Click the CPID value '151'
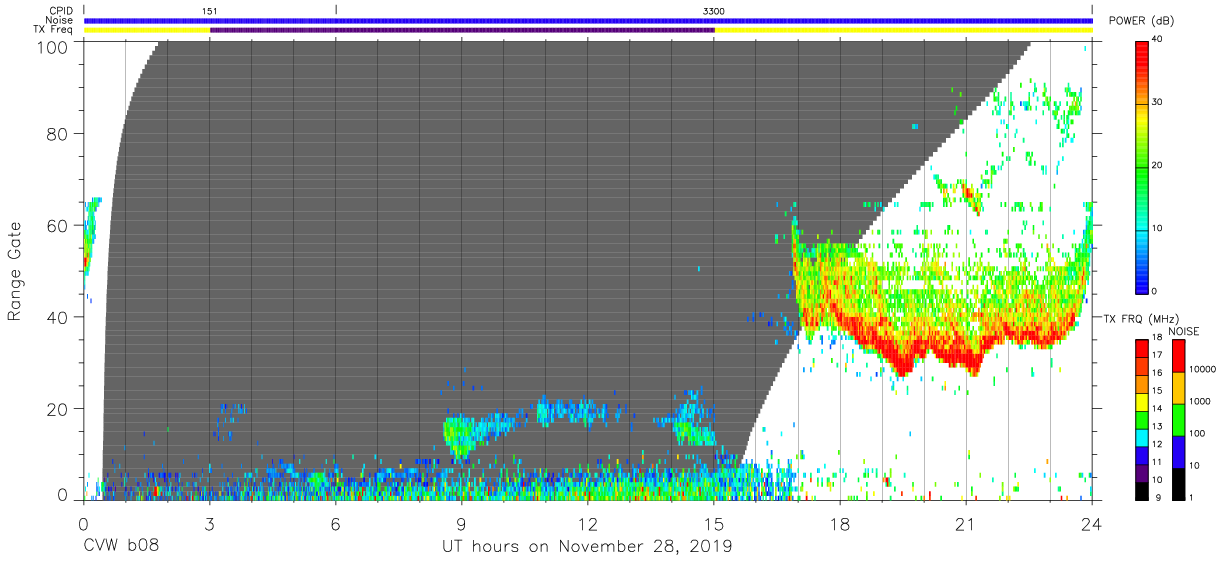The height and width of the screenshot is (567, 1228). tap(210, 11)
